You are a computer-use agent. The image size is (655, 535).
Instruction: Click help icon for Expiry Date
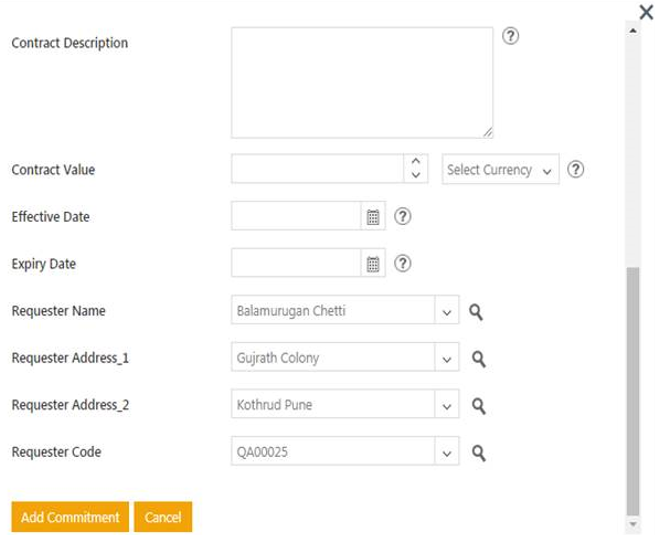tap(402, 264)
